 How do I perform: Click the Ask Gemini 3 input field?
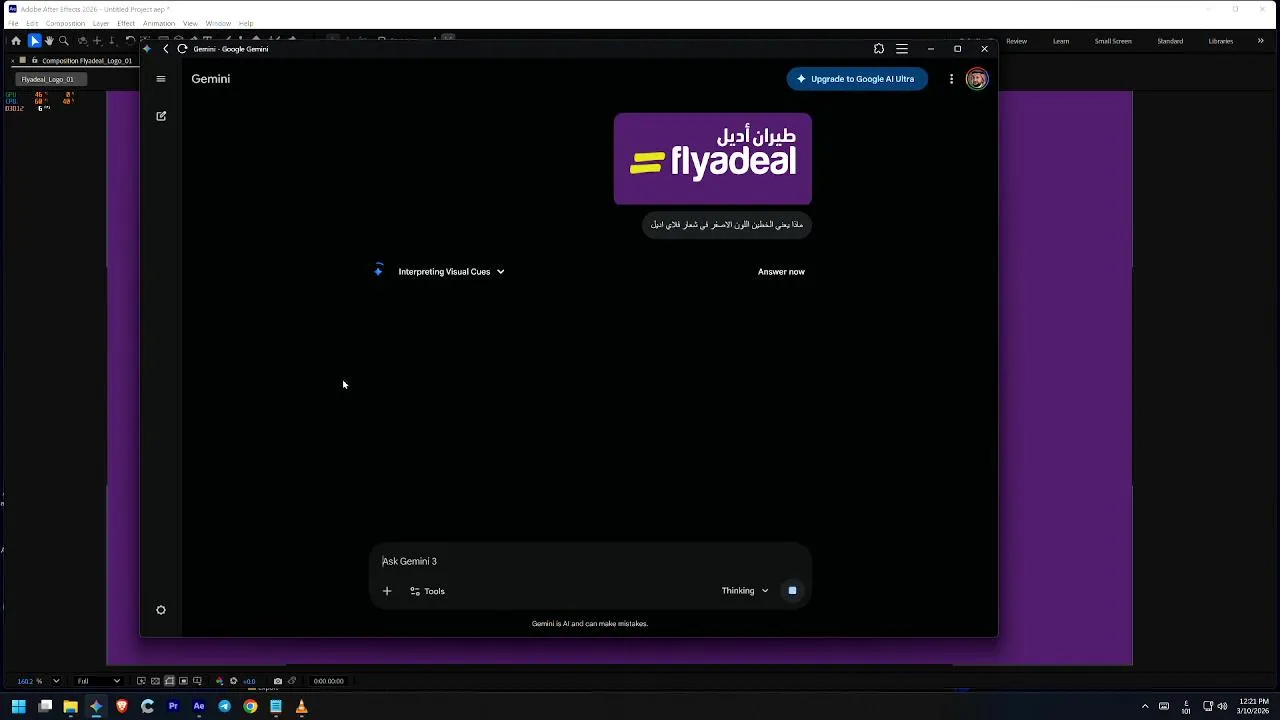click(x=590, y=561)
